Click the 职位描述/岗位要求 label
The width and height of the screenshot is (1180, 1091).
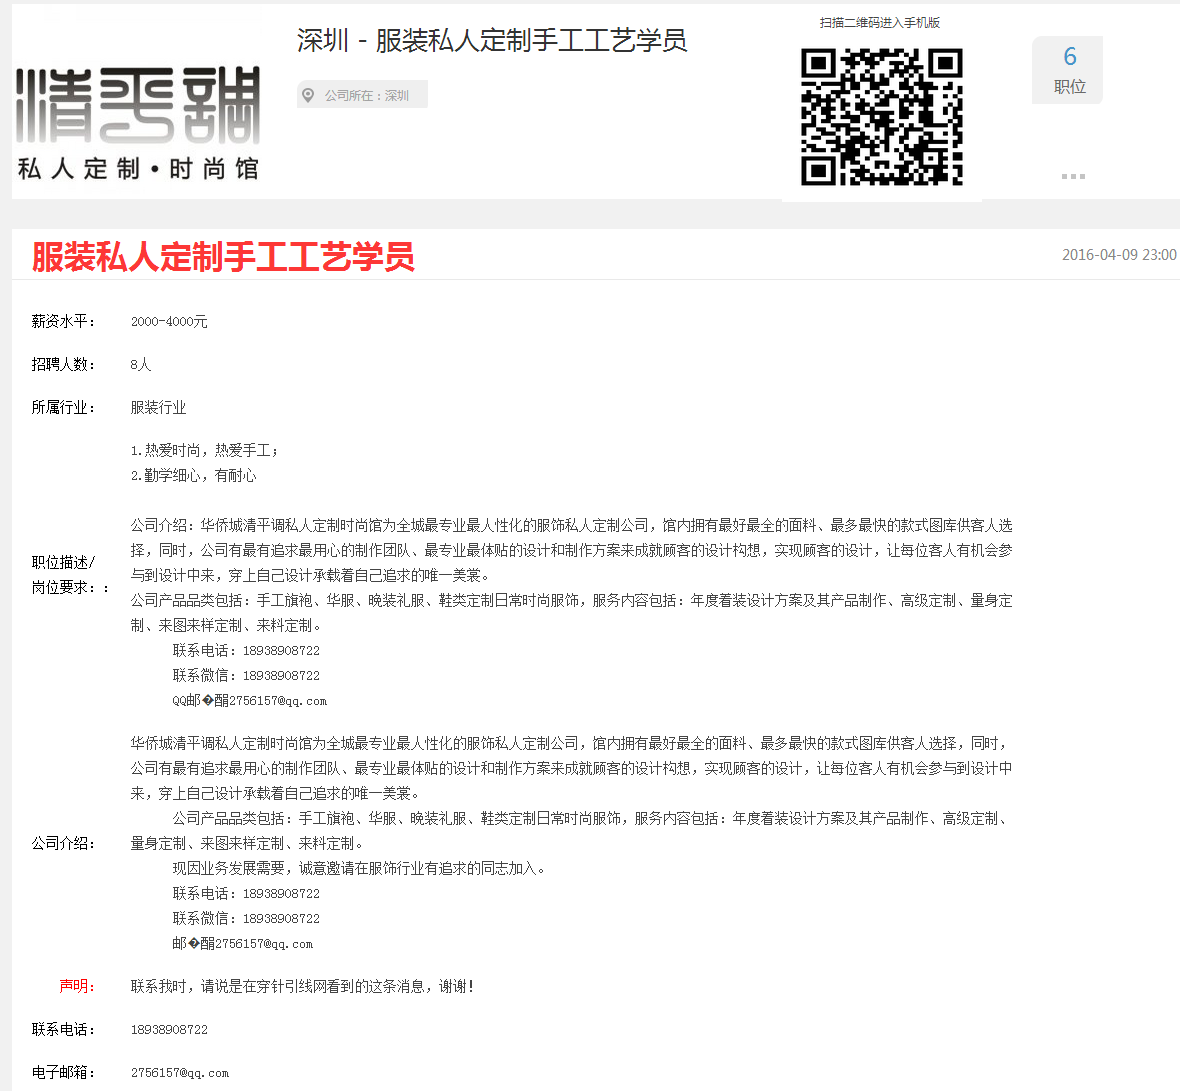[x=68, y=575]
